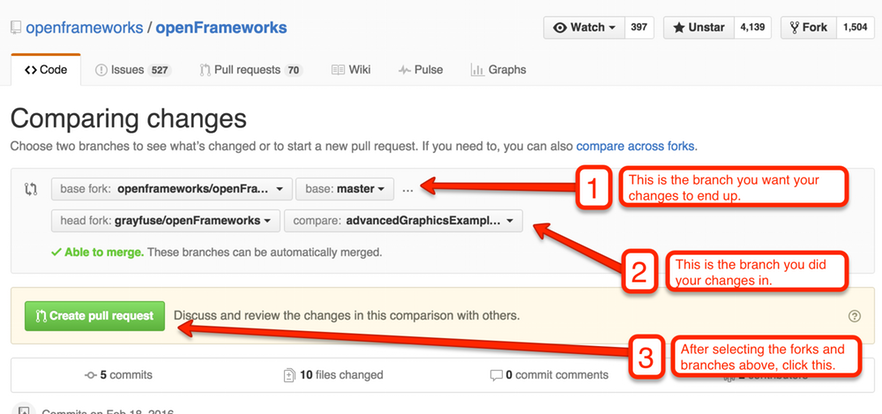Screen dimensions: 882x414
Task: Click the Comparing changes heading
Action: [x=128, y=119]
